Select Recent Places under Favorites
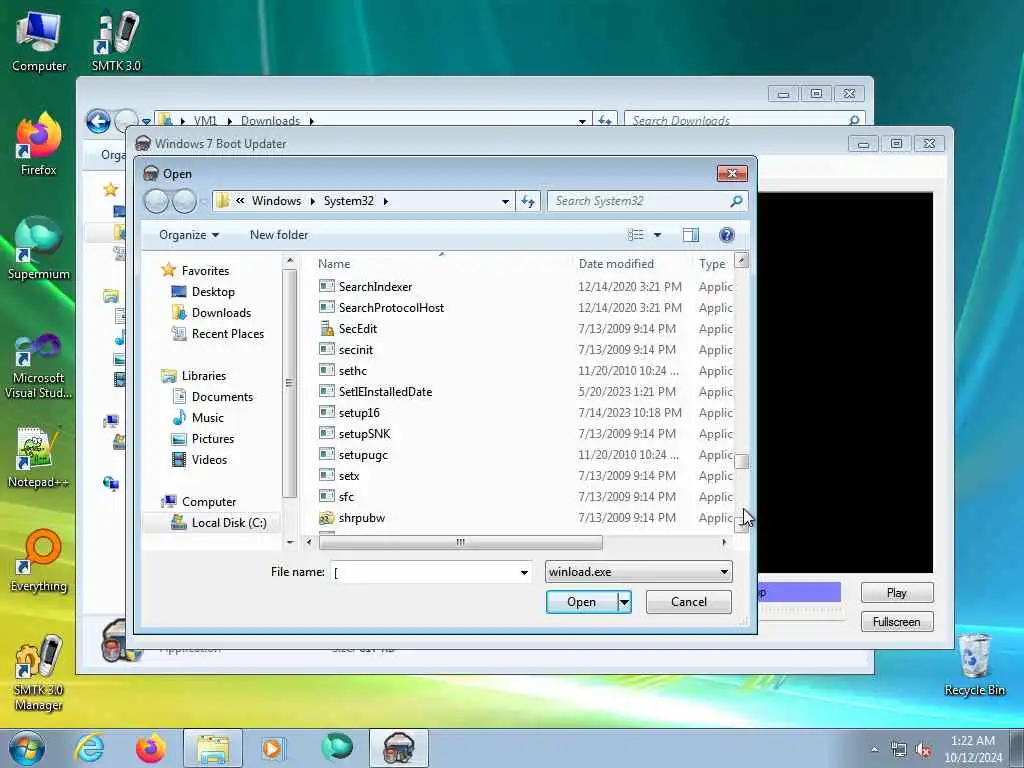The image size is (1024, 768). 227,334
